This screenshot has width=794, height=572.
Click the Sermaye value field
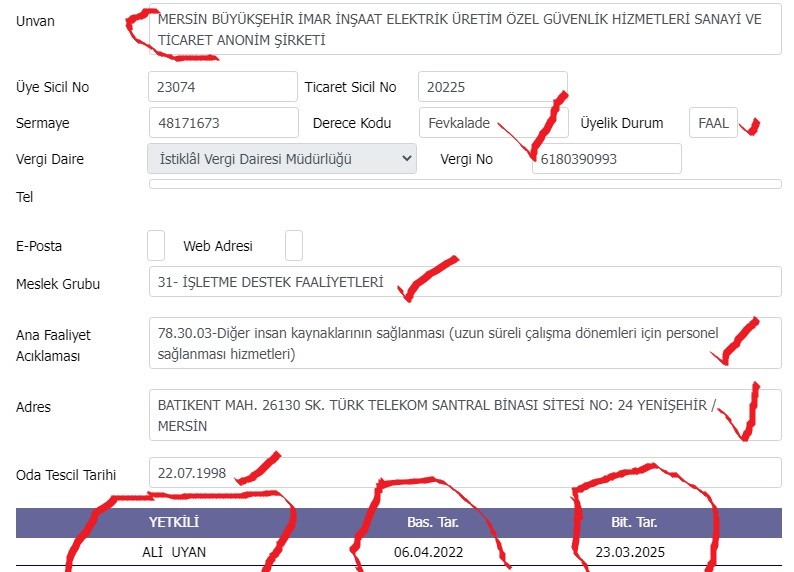click(x=223, y=122)
